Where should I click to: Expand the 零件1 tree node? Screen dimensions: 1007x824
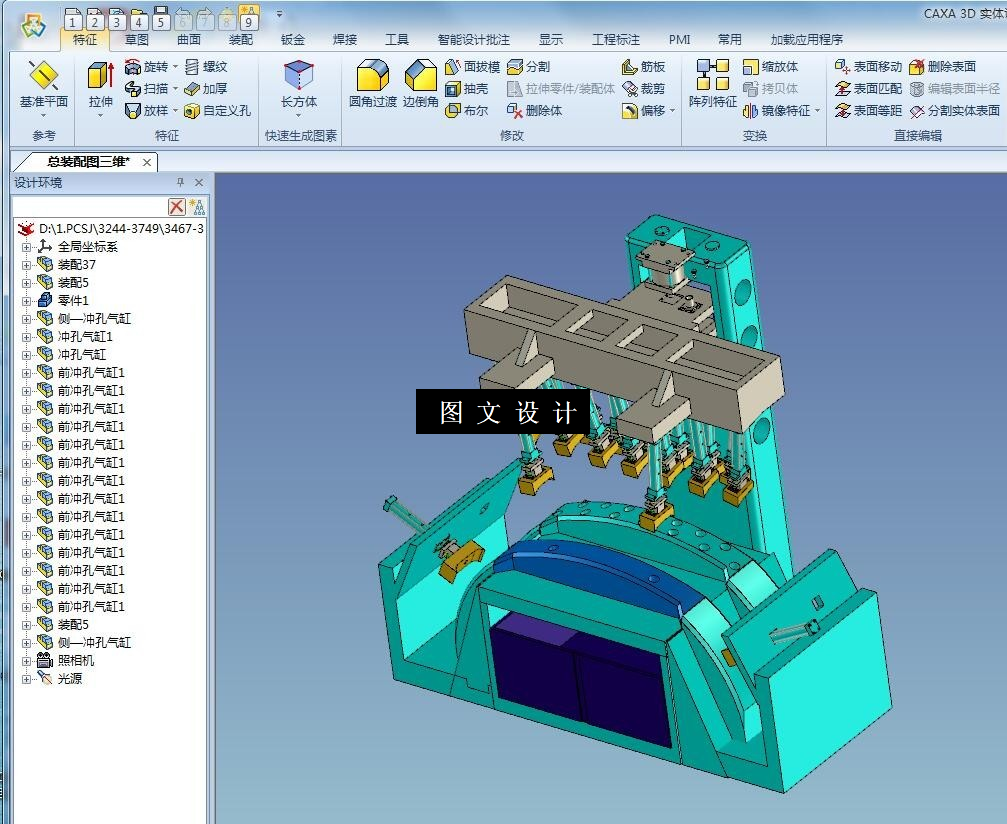click(26, 301)
